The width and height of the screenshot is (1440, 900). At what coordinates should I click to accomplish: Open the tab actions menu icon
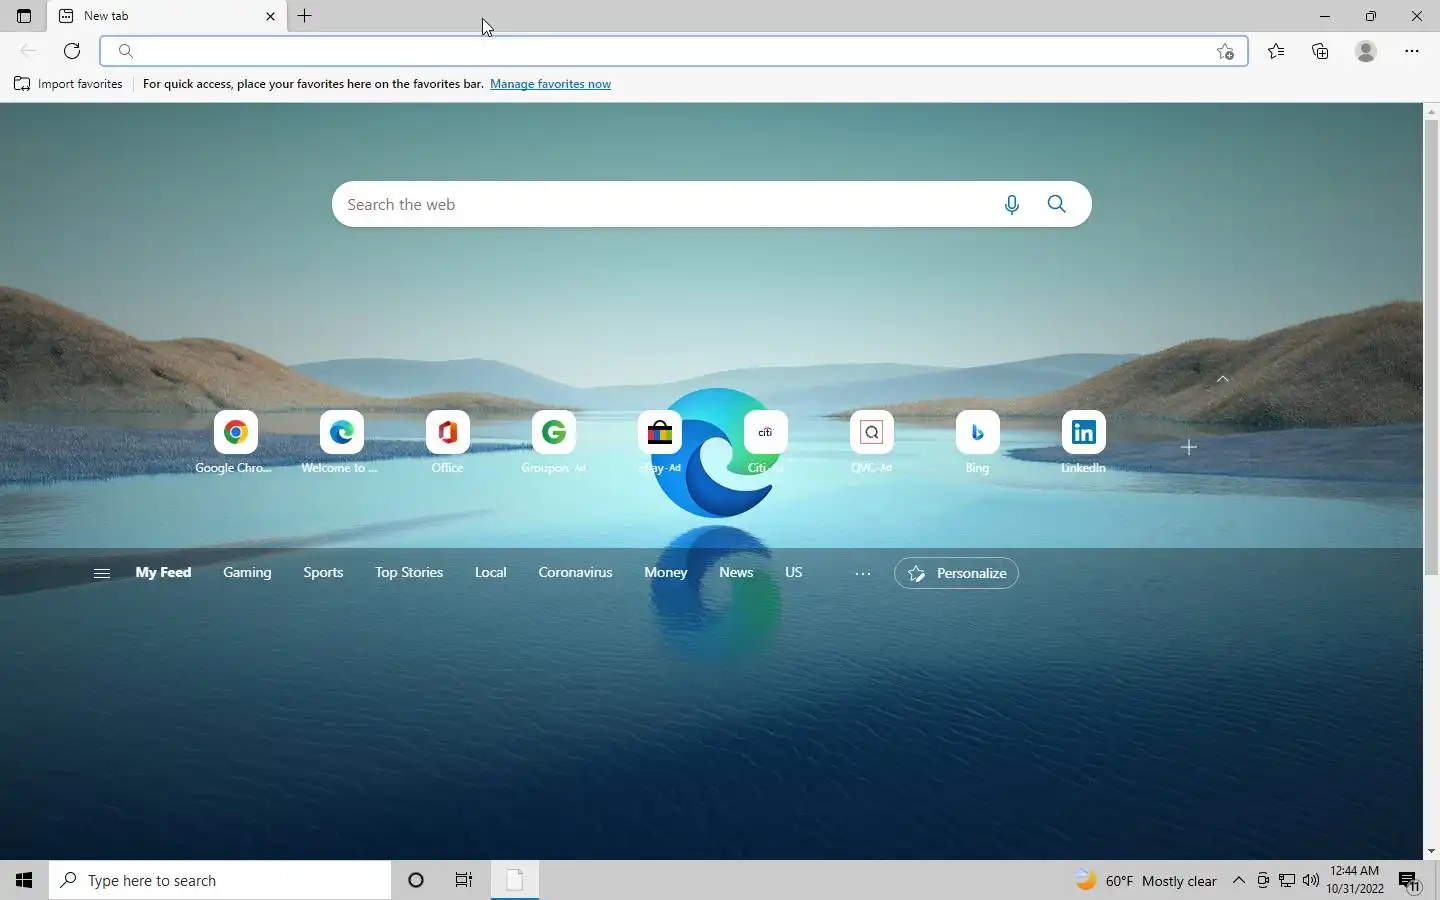pyautogui.click(x=24, y=16)
